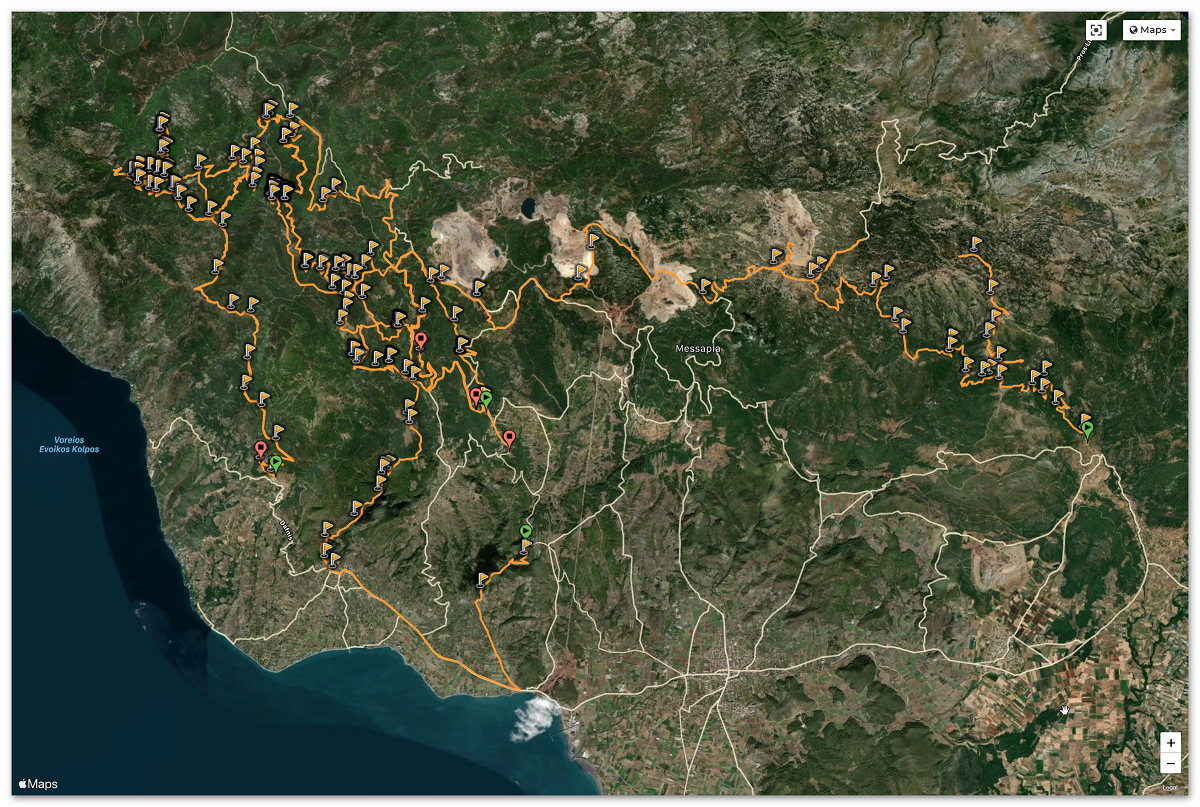The width and height of the screenshot is (1200, 807).
Task: Click the recenter map focus icon
Action: coord(1097,30)
